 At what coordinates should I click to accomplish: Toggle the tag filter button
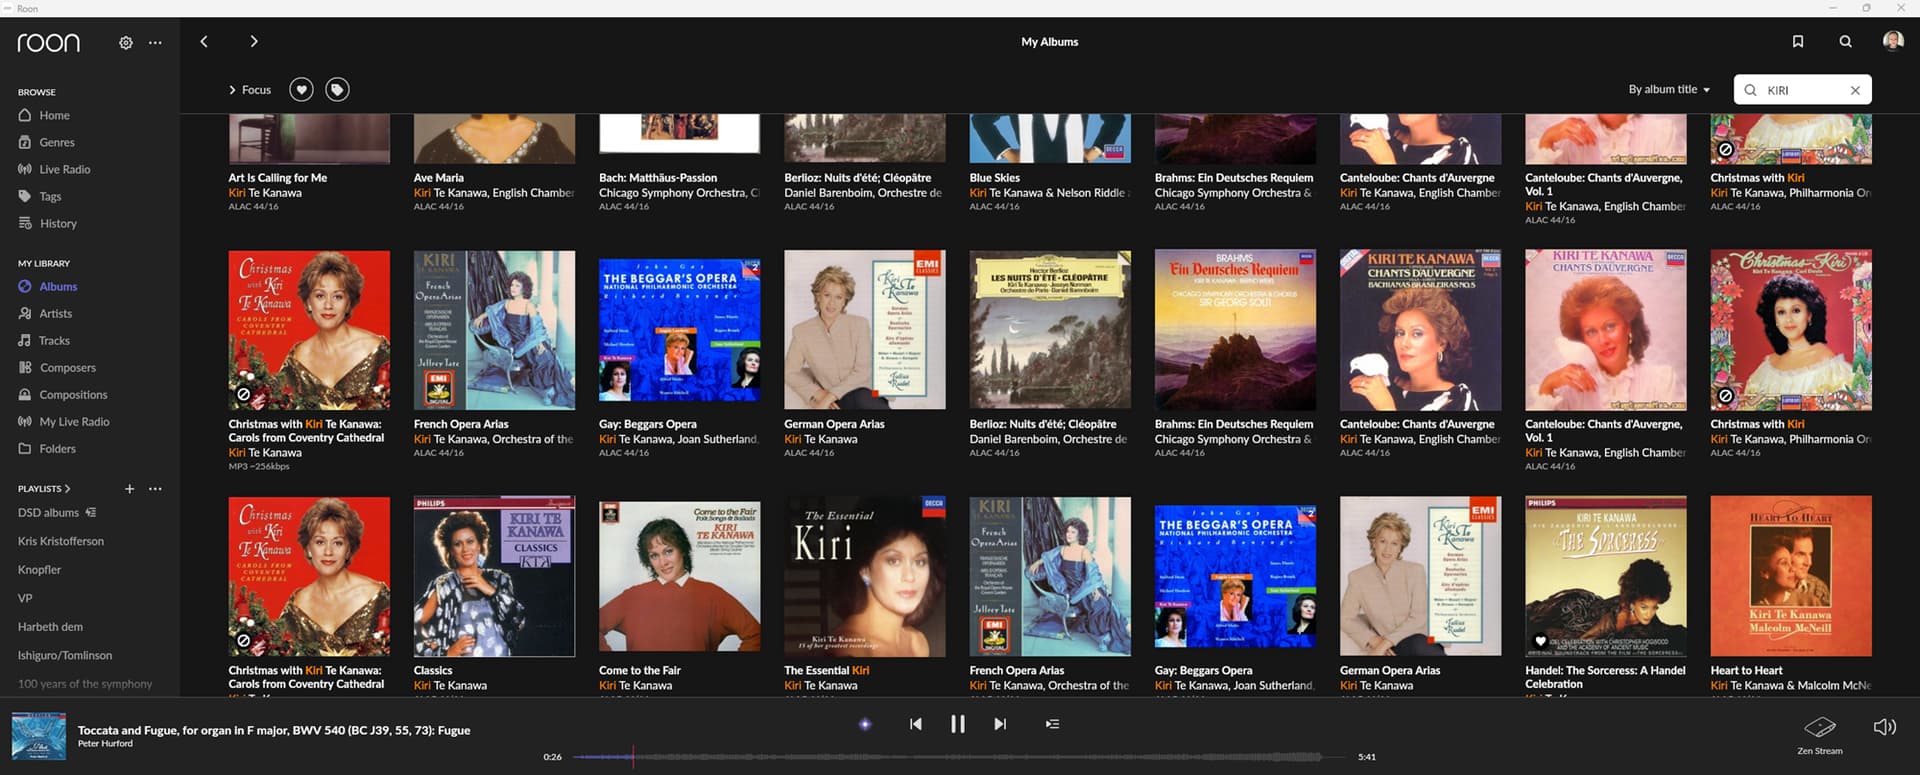point(337,90)
